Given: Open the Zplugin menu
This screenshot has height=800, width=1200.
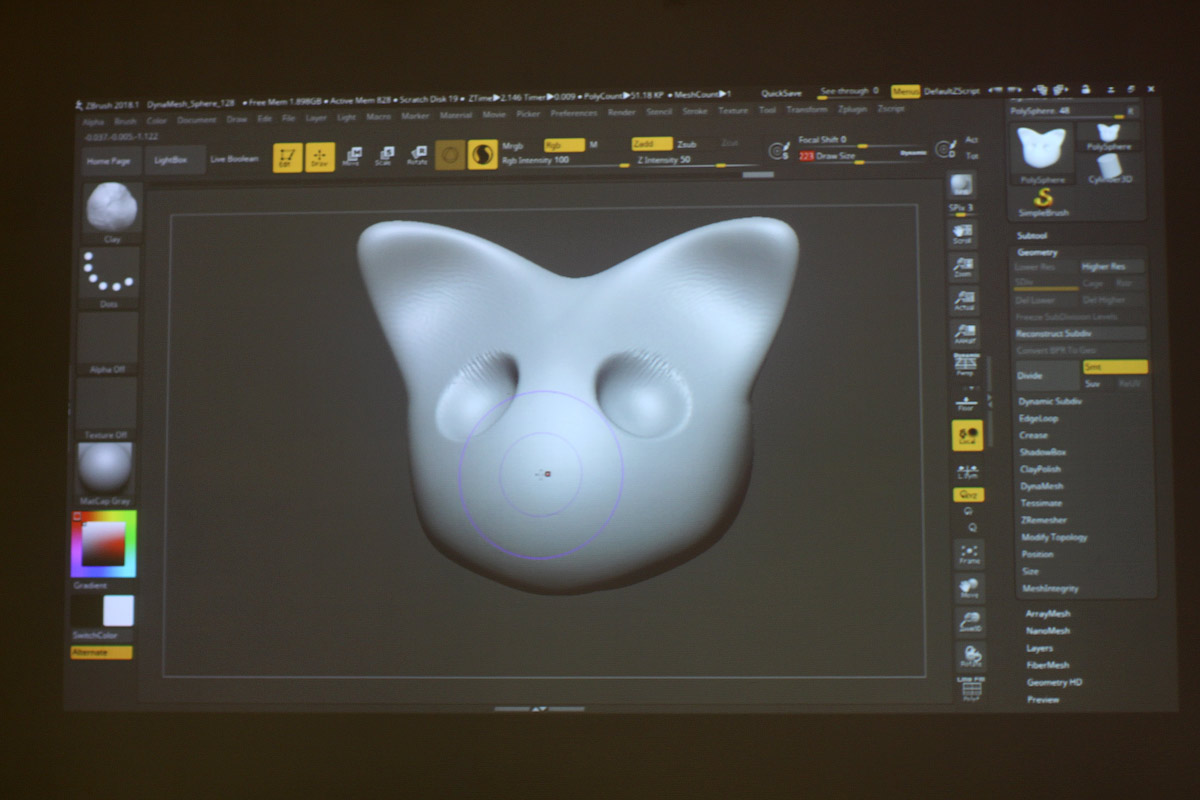Looking at the screenshot, I should 852,109.
